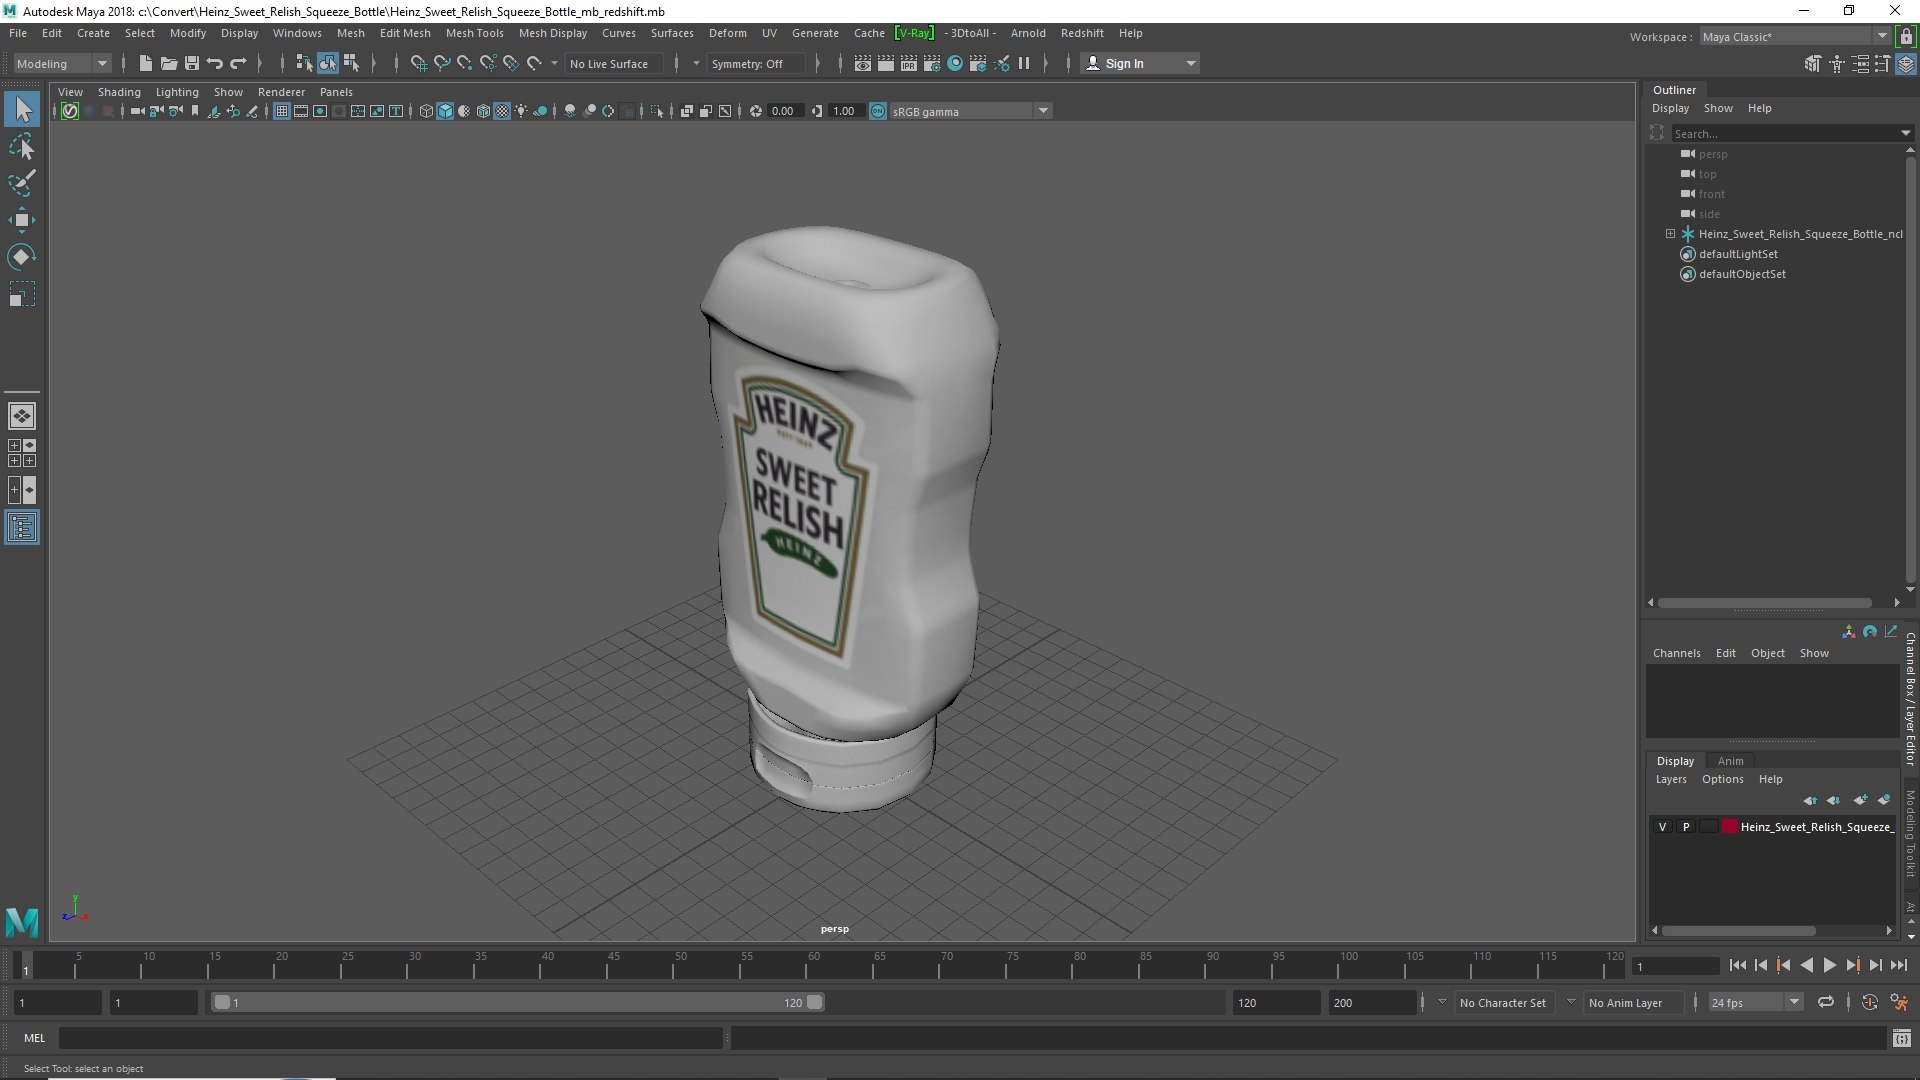
Task: Click the New Scene file icon
Action: click(146, 63)
